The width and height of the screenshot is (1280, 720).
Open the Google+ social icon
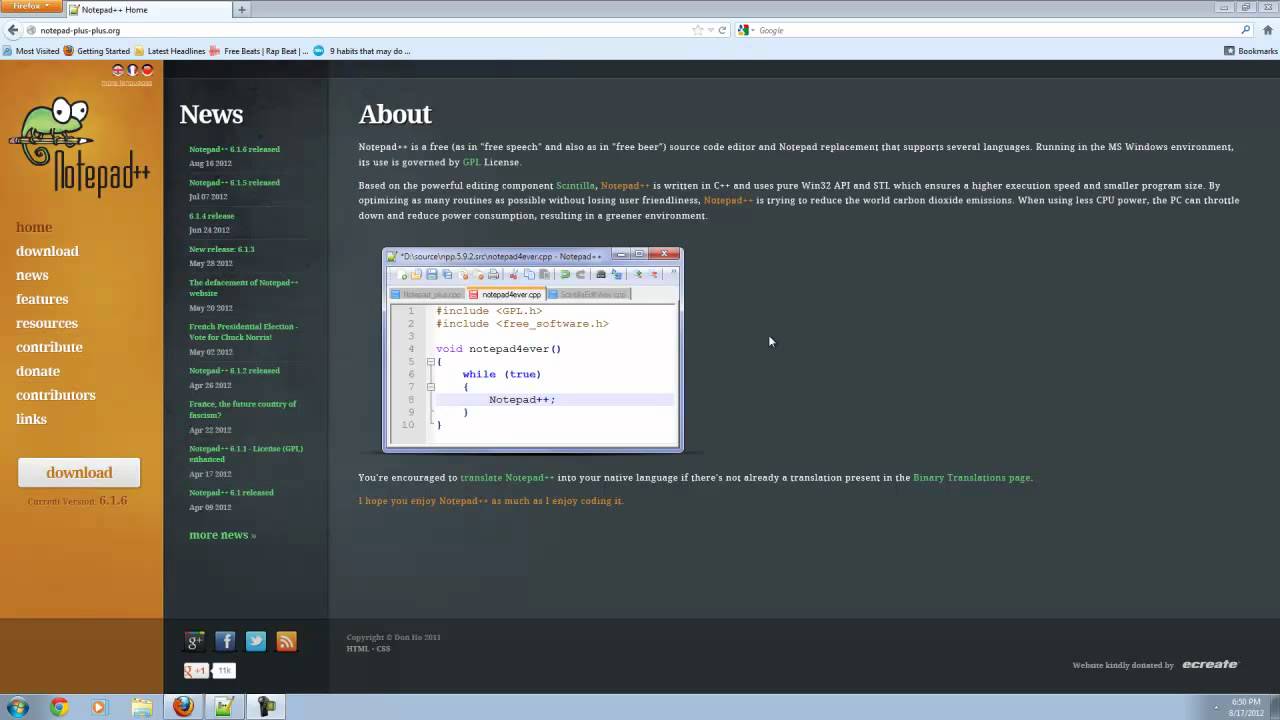195,641
